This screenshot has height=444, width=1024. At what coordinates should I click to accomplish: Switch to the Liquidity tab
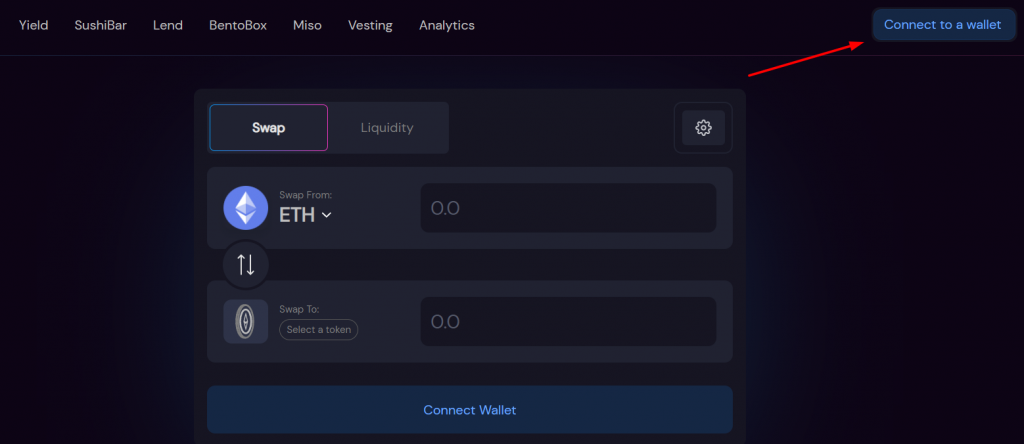point(387,128)
